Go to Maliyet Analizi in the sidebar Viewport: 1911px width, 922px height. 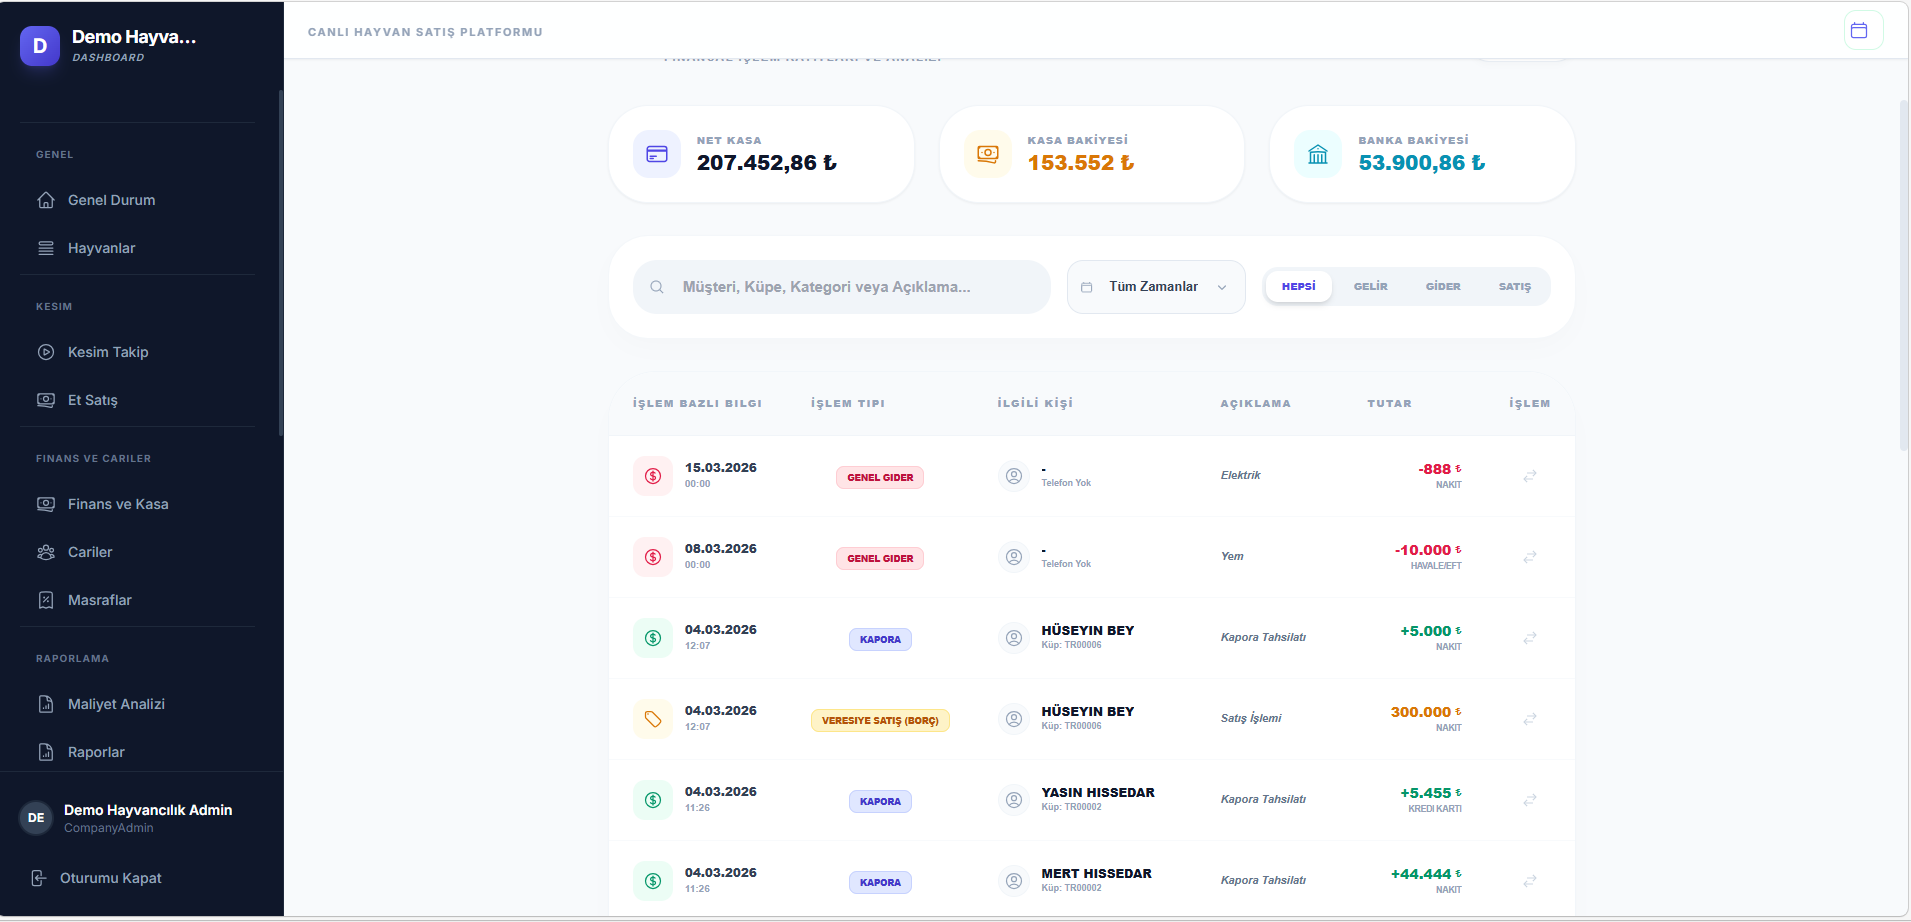click(x=116, y=704)
